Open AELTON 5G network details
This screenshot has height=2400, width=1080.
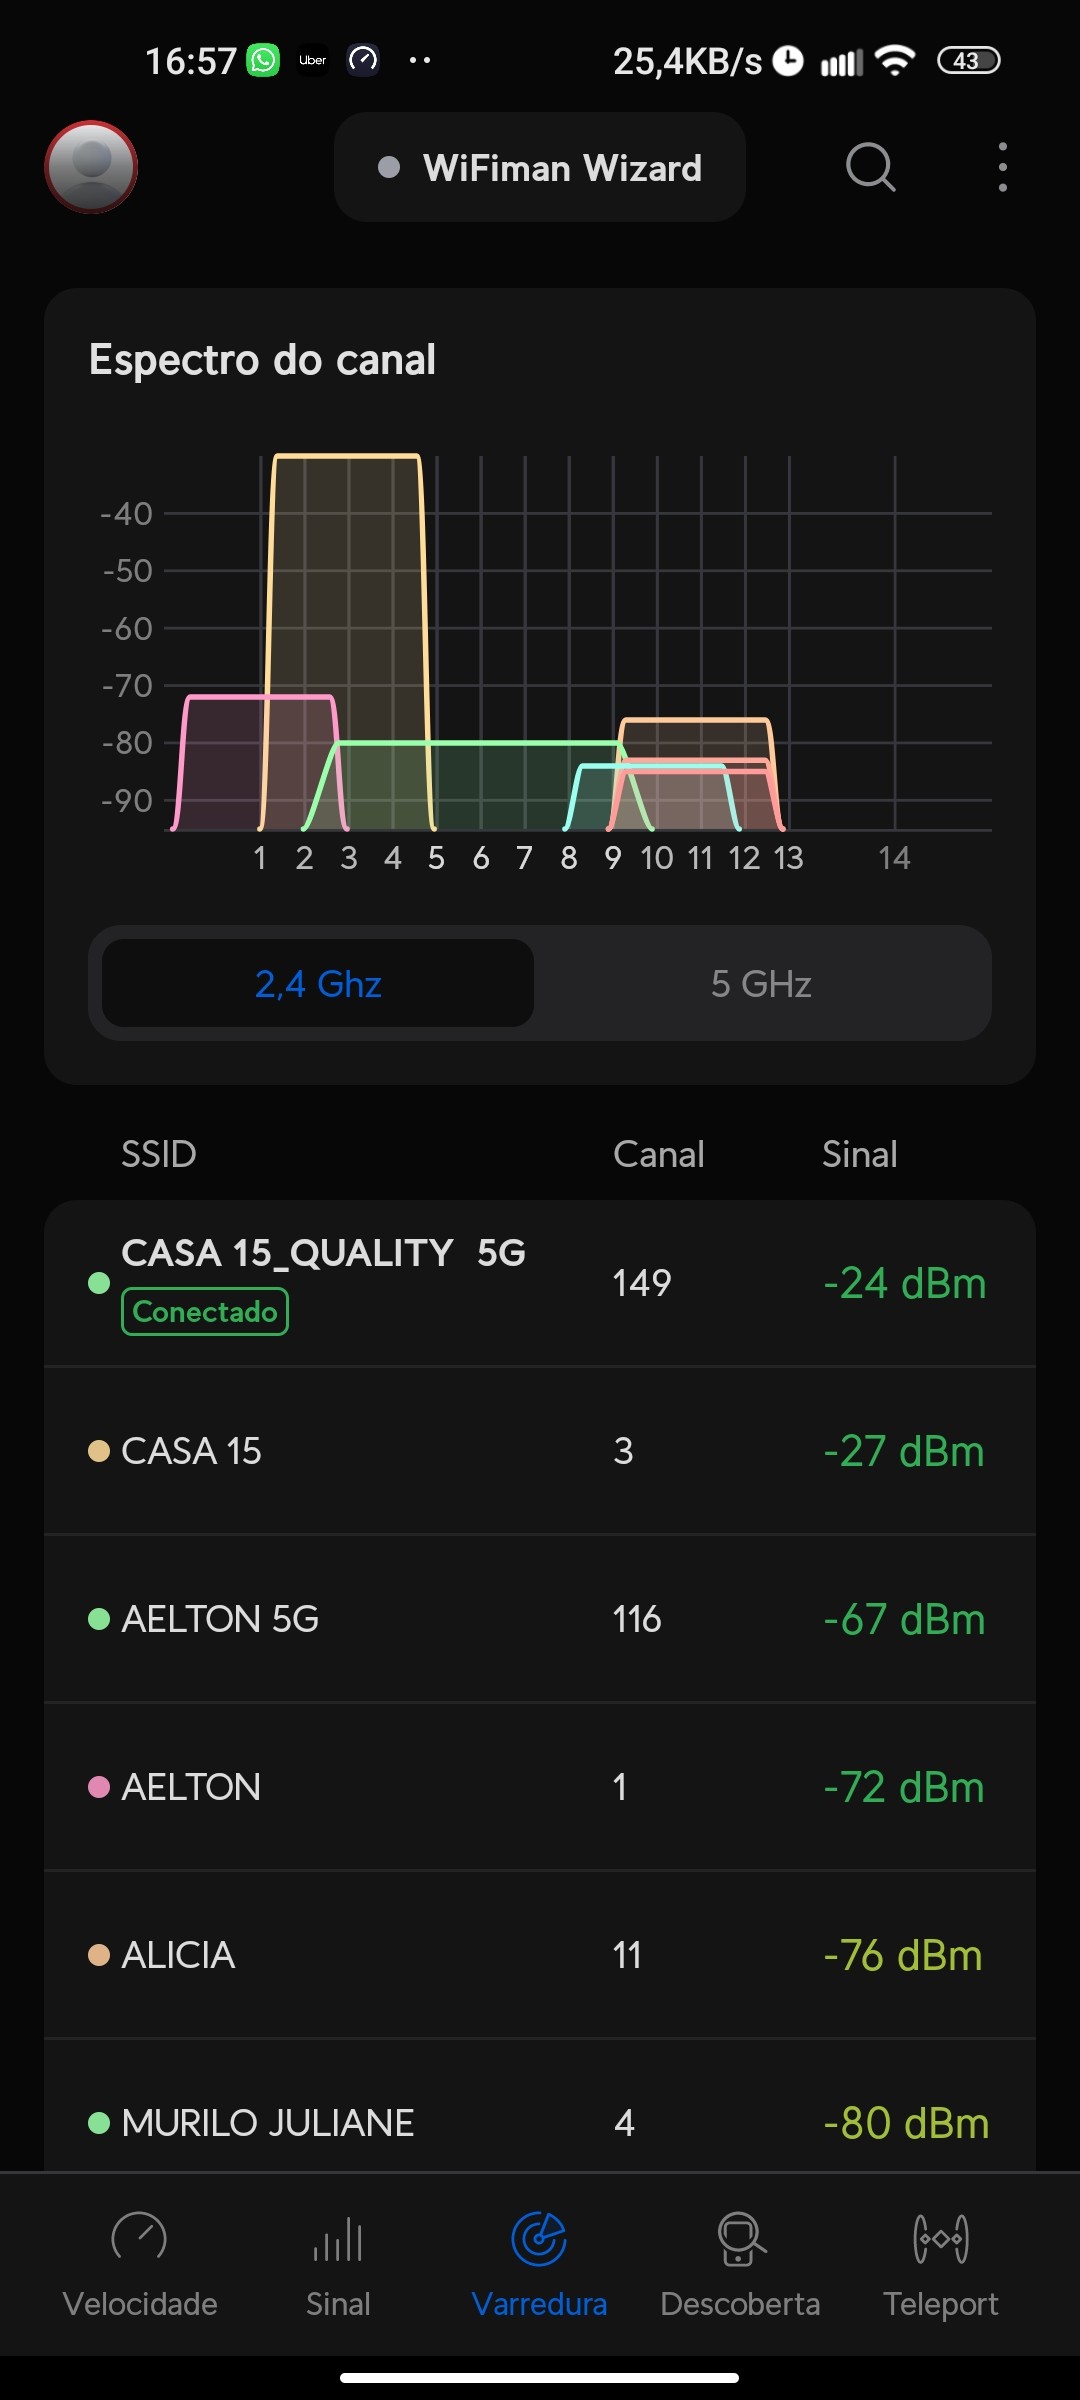540,1619
